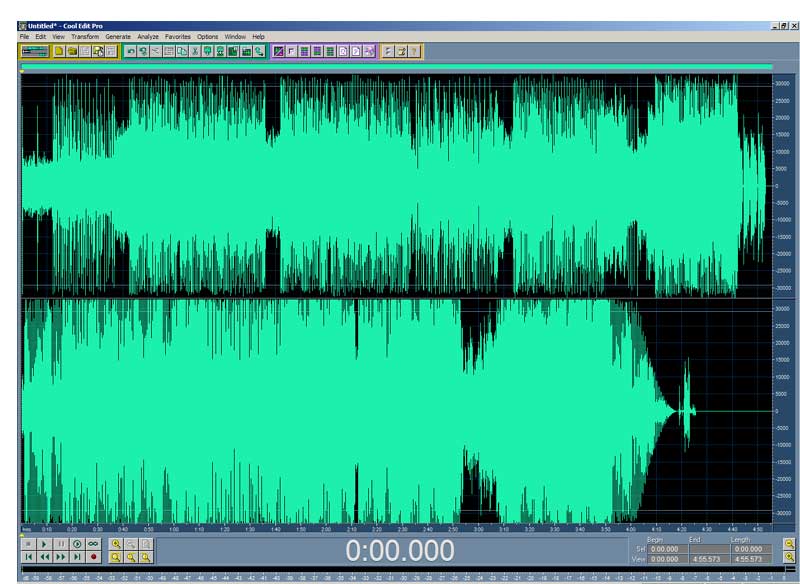Image resolution: width=800 pixels, height=584 pixels.
Task: Click the Cut scissors toolbar icon
Action: click(195, 51)
